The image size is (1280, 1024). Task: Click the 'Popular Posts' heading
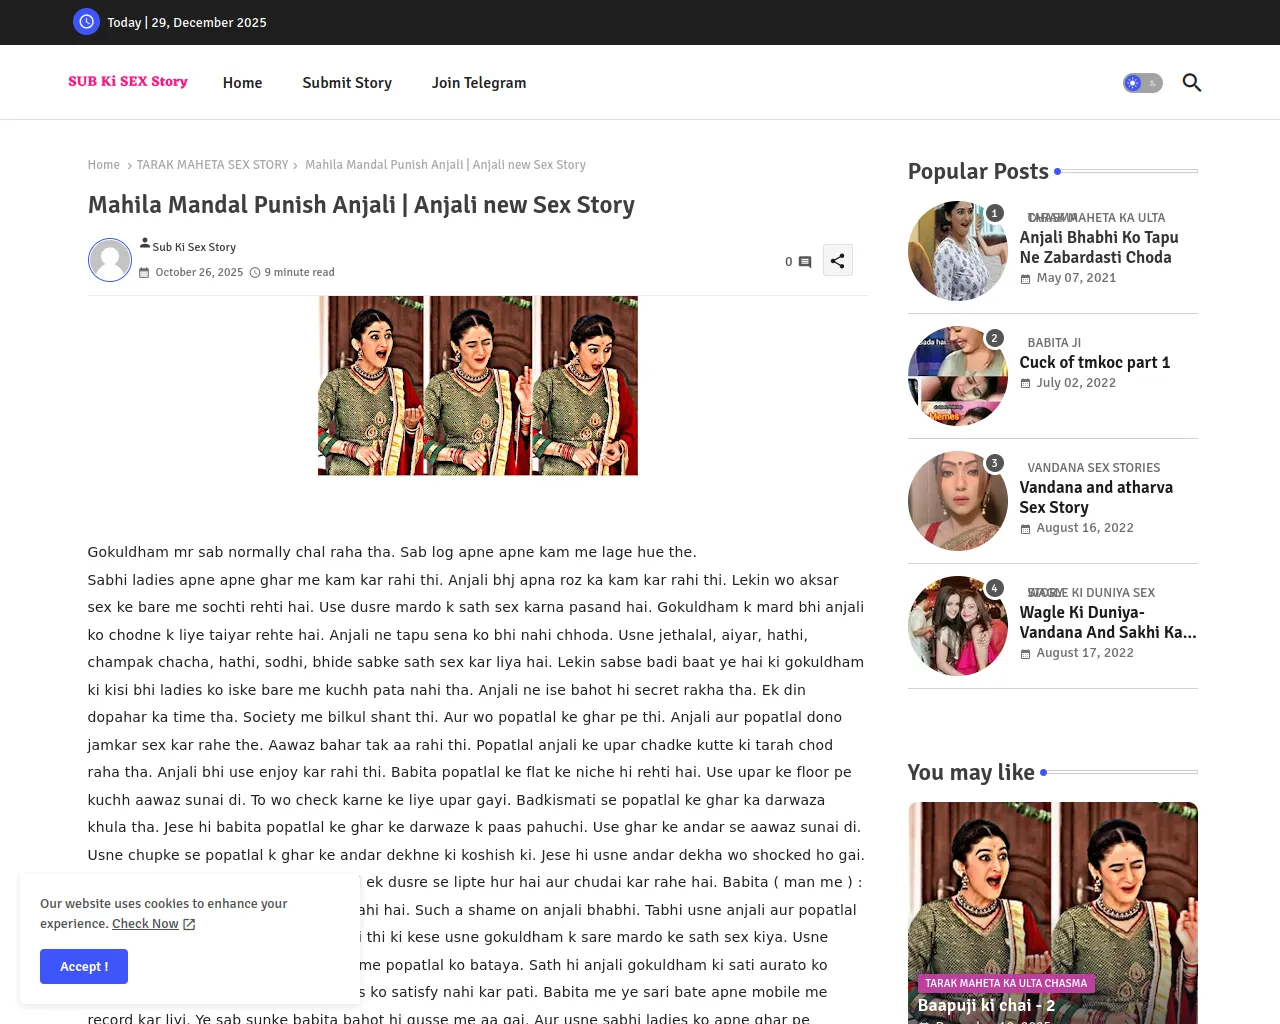[978, 172]
